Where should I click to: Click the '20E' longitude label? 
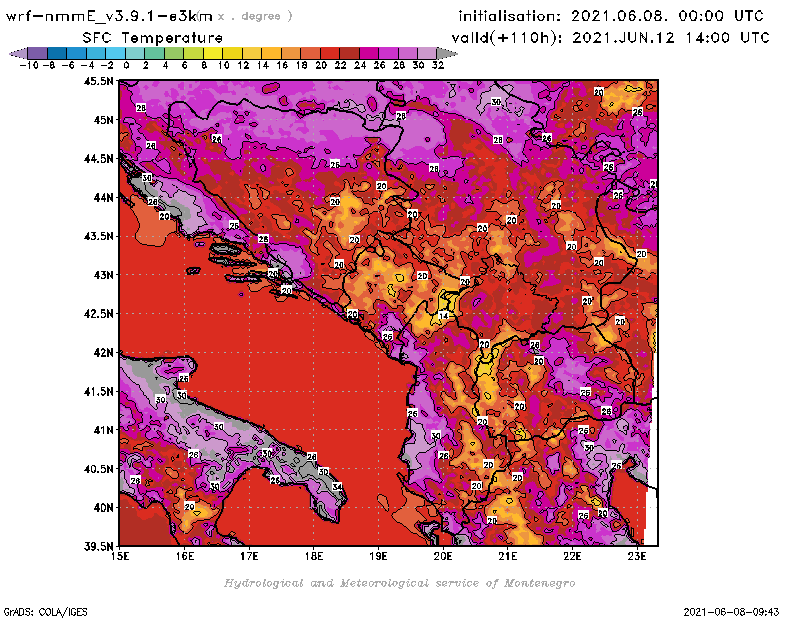pos(443,556)
